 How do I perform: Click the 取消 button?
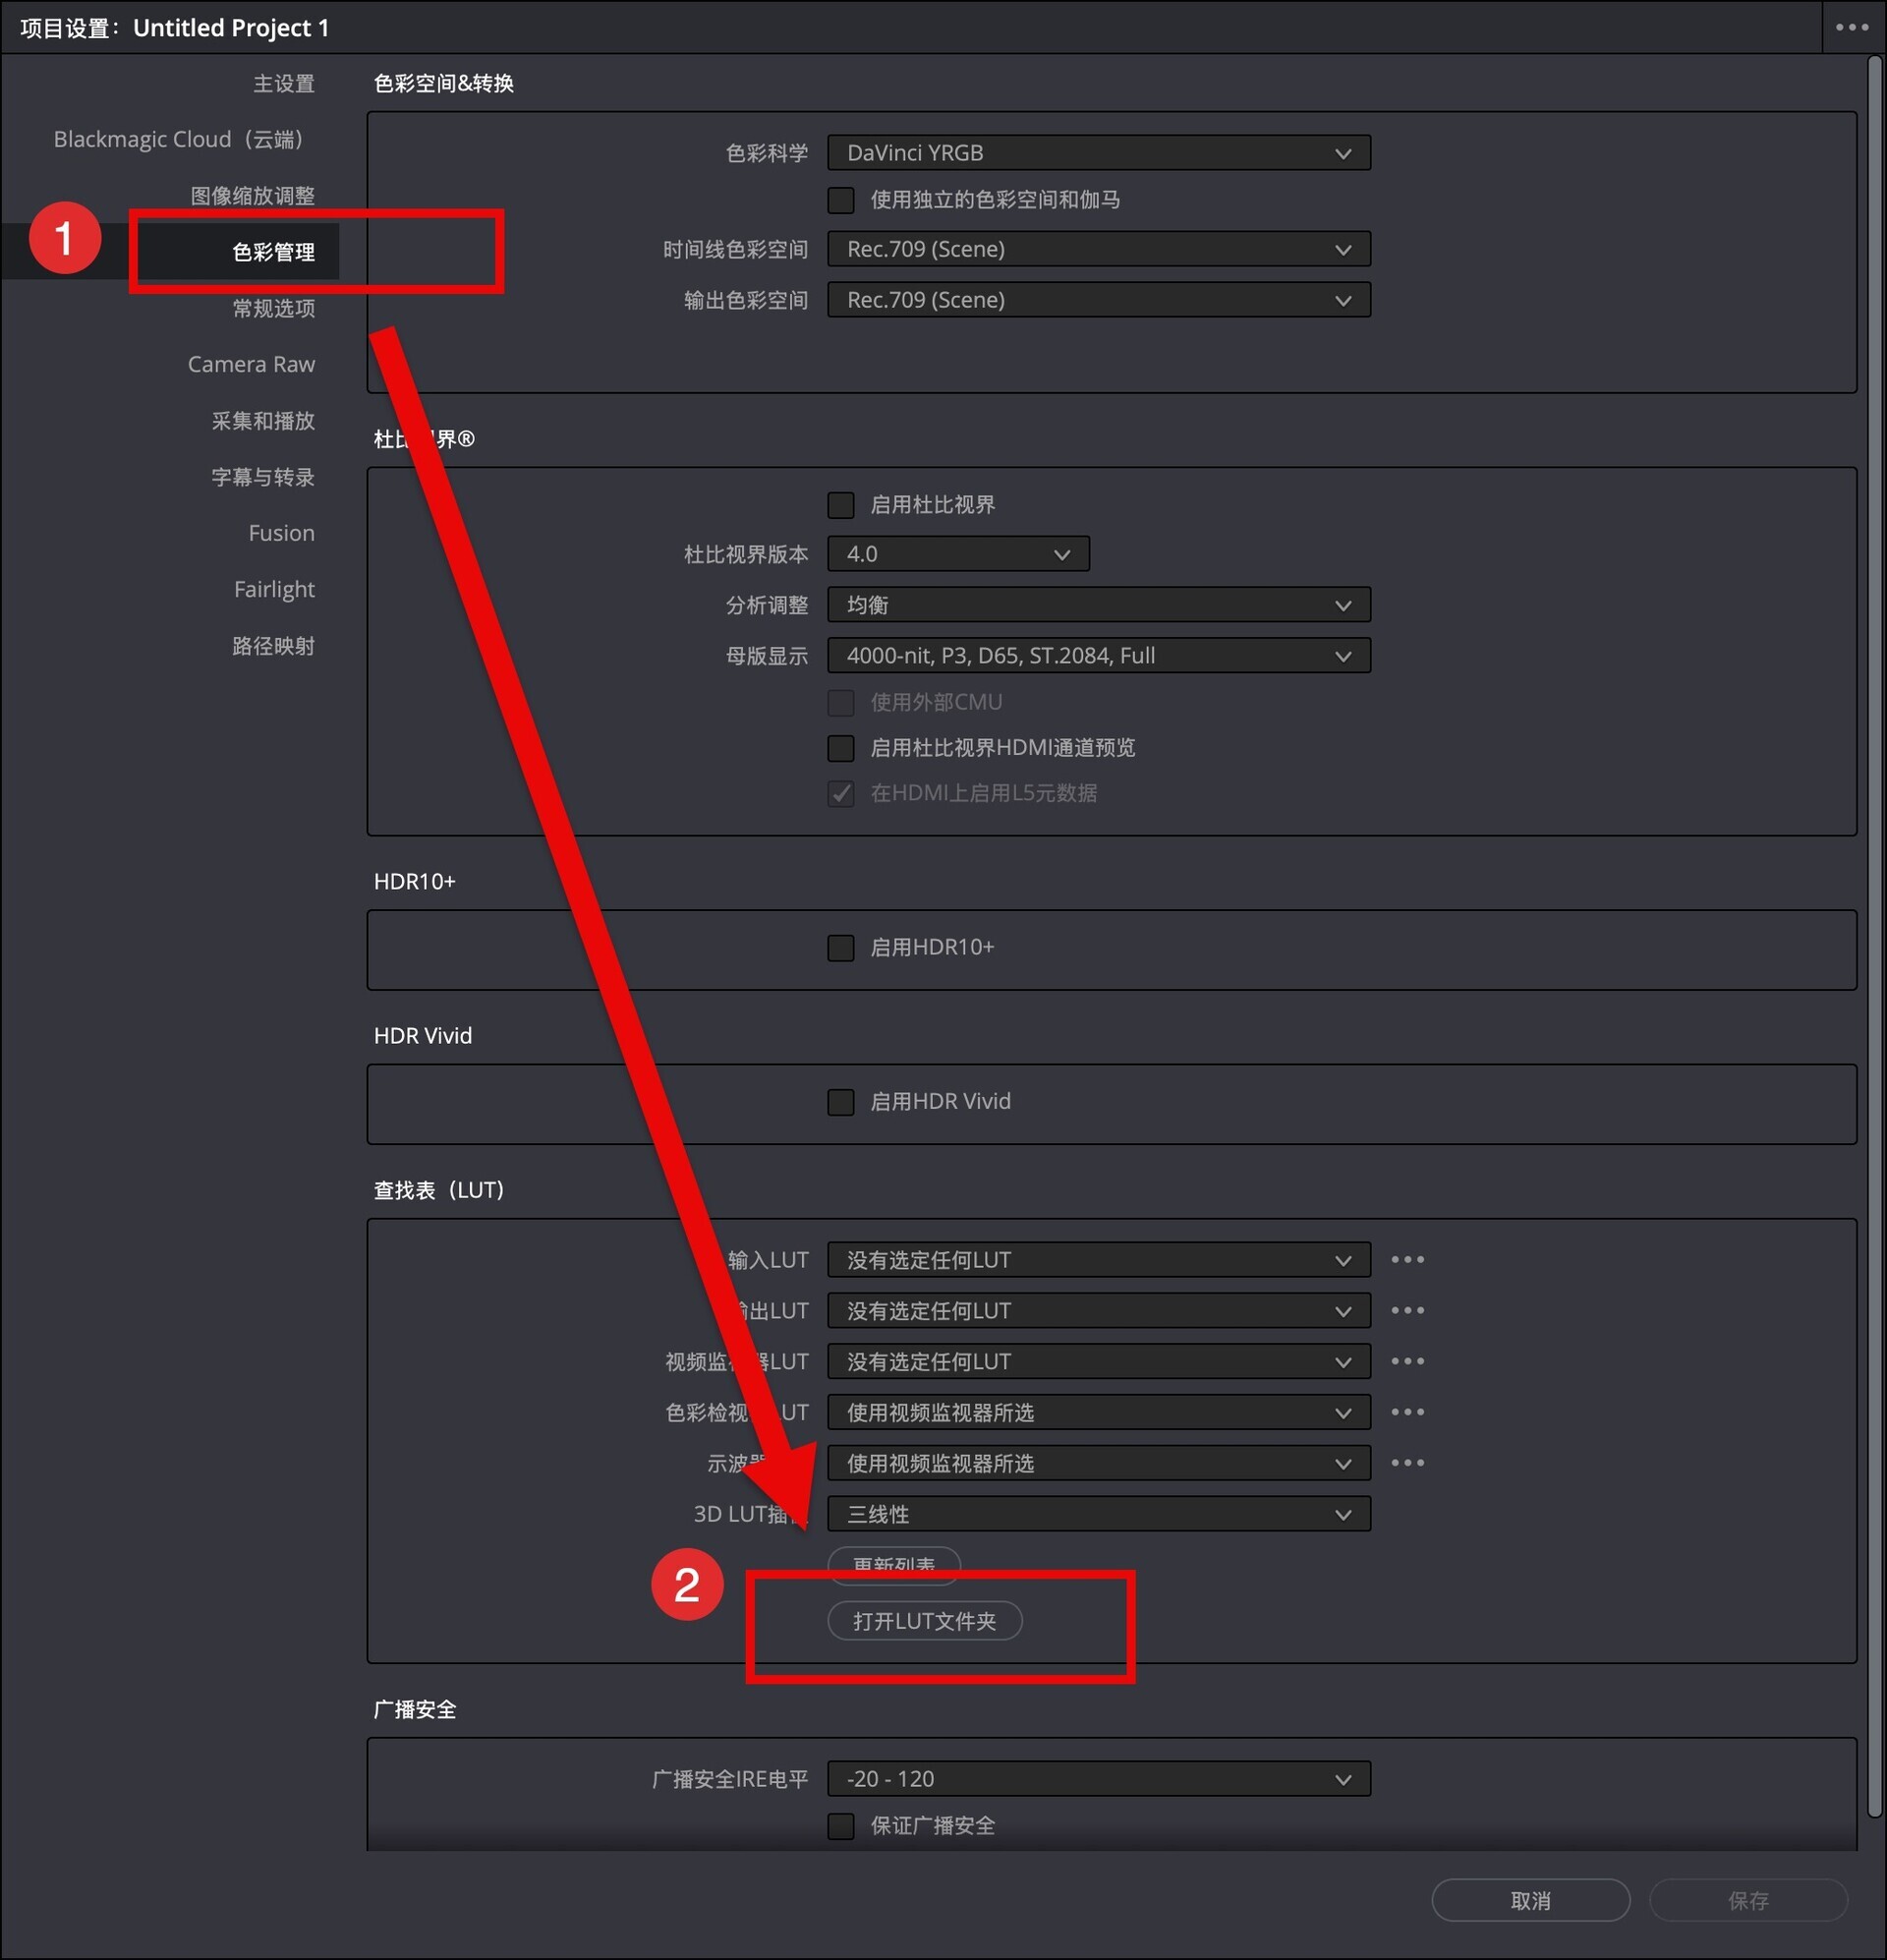[1530, 1900]
